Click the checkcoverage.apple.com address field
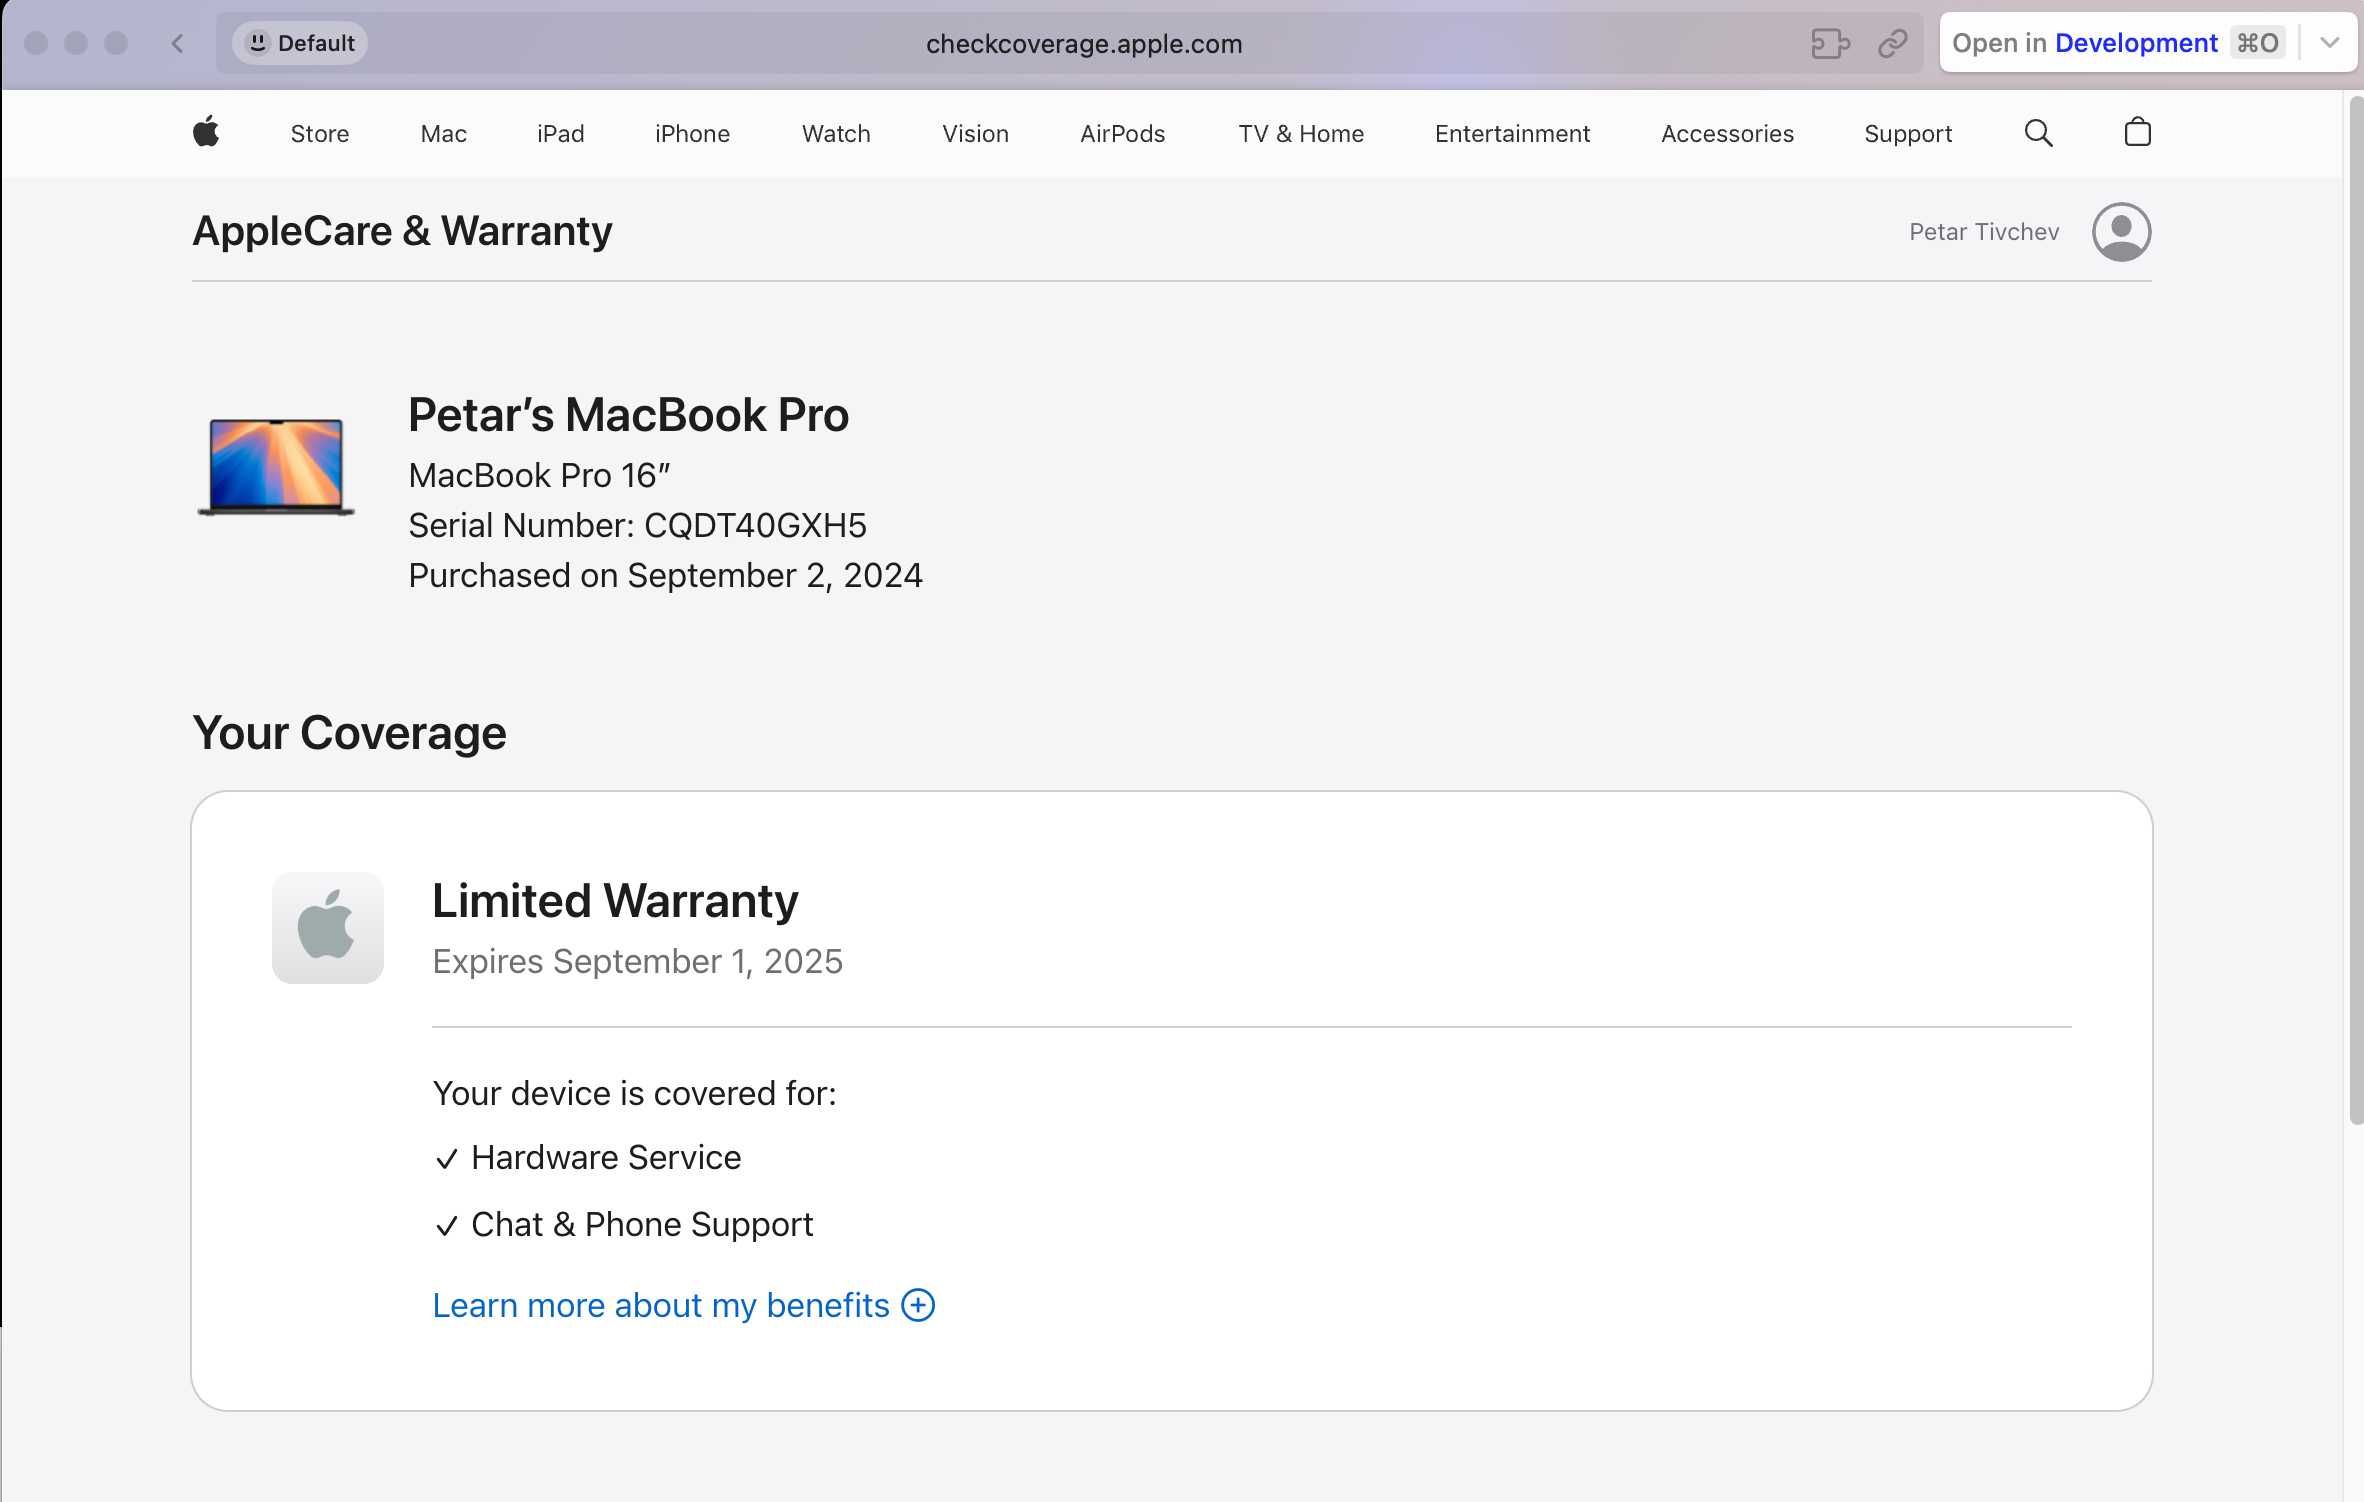Viewport: 2364px width, 1502px height. (x=1084, y=43)
